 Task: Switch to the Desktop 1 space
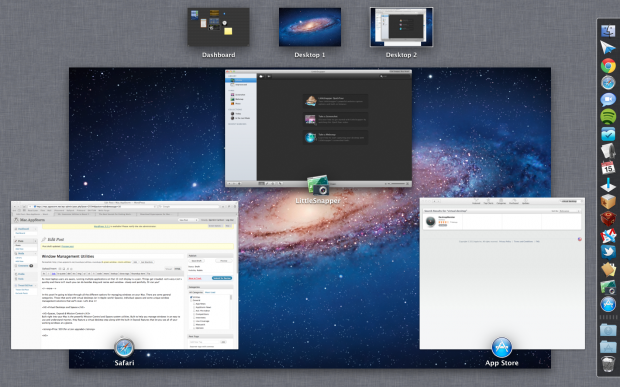(x=310, y=27)
